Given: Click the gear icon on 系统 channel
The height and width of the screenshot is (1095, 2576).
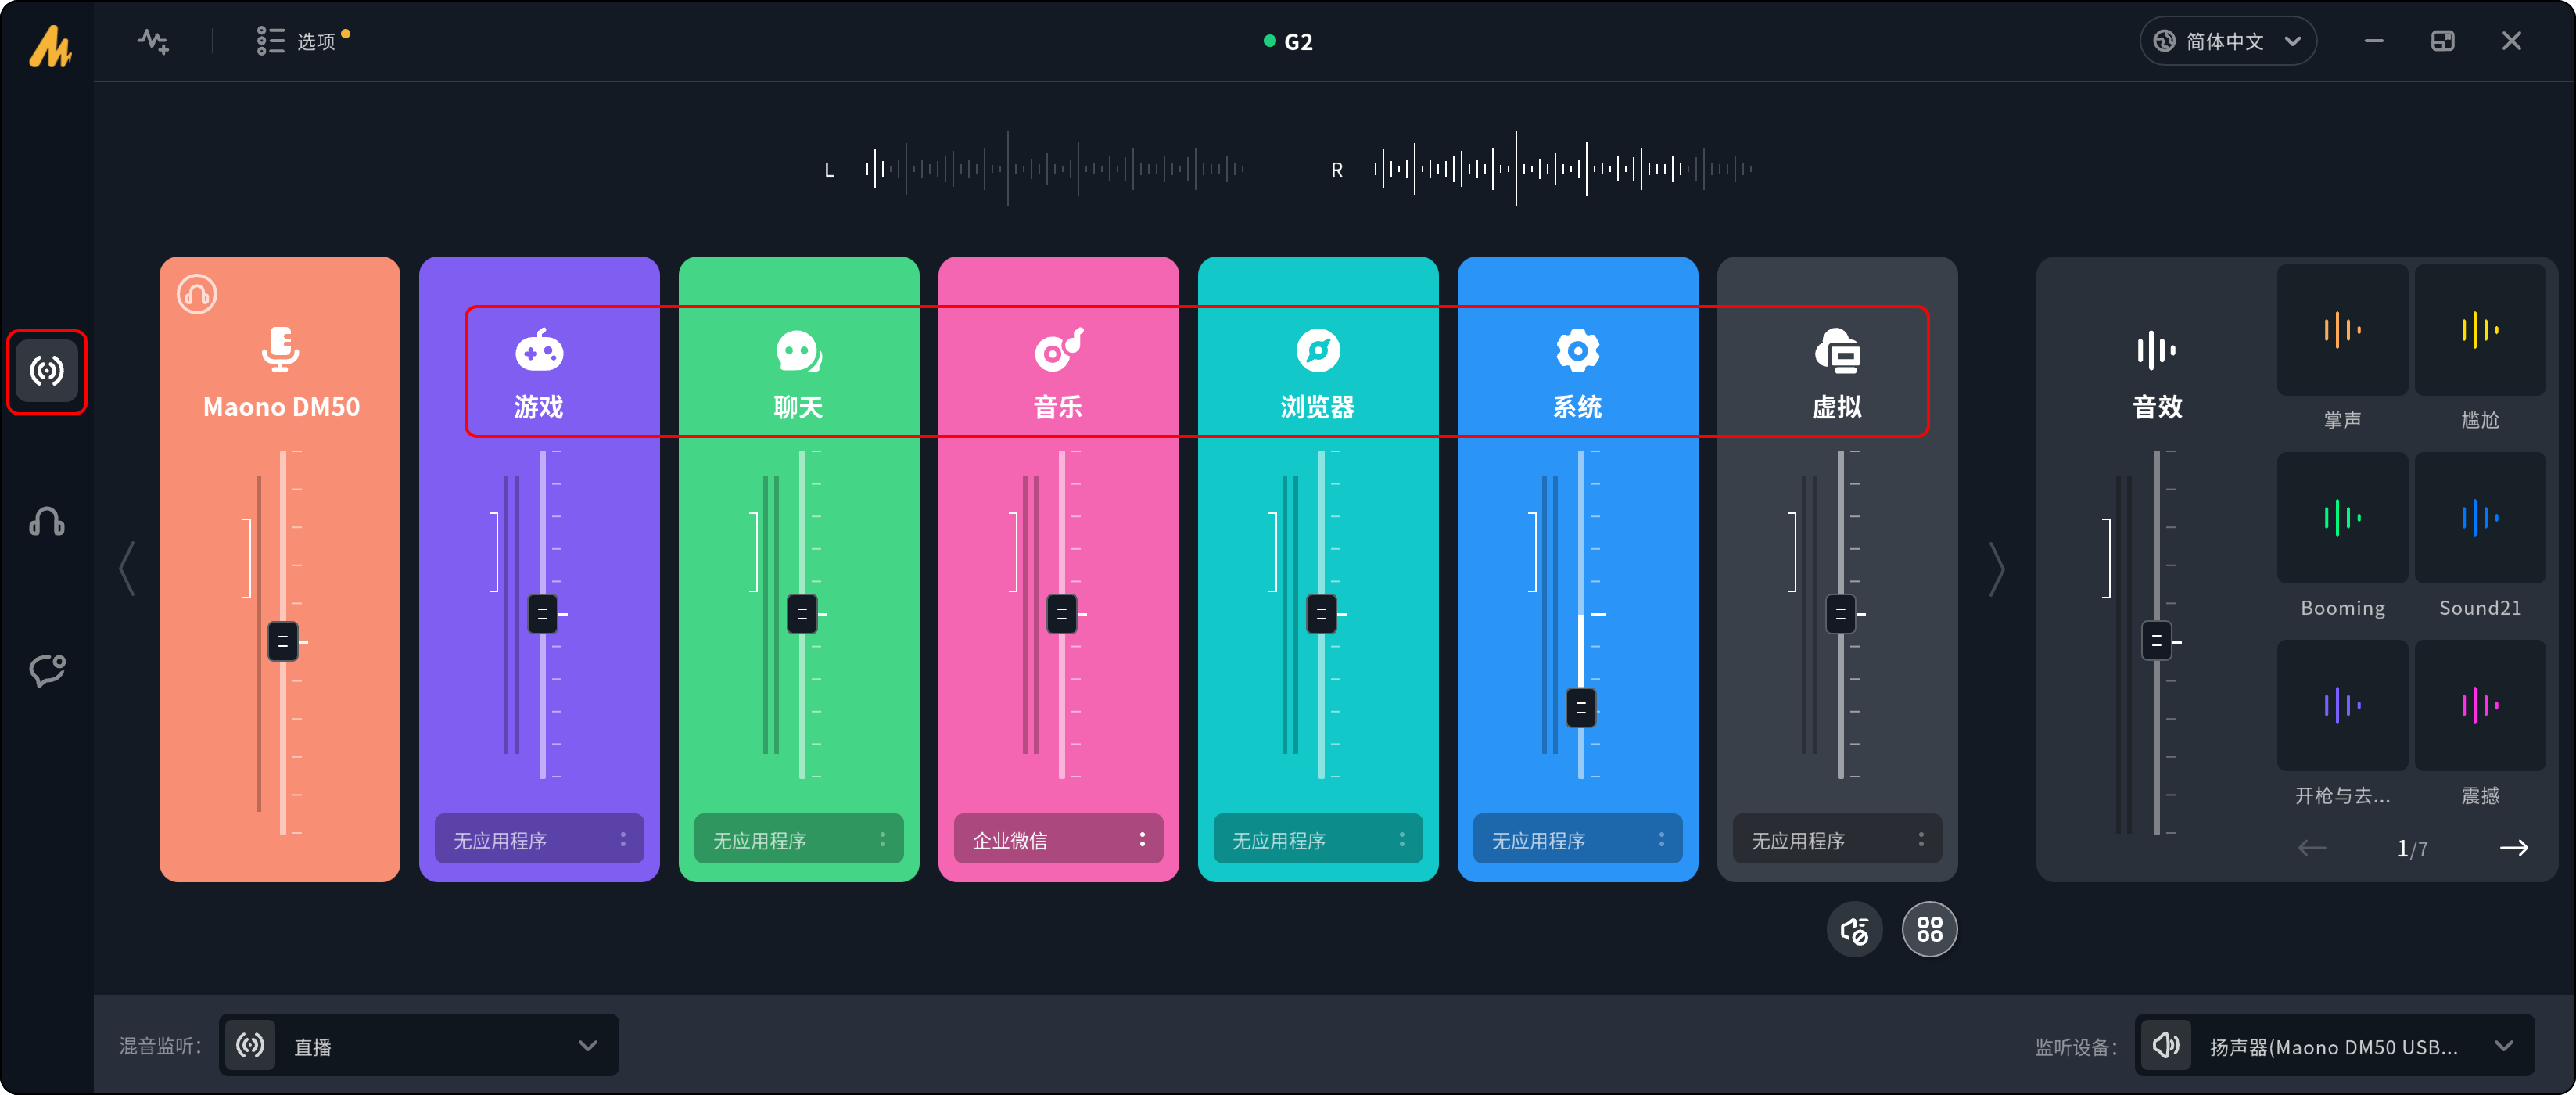Looking at the screenshot, I should tap(1577, 351).
